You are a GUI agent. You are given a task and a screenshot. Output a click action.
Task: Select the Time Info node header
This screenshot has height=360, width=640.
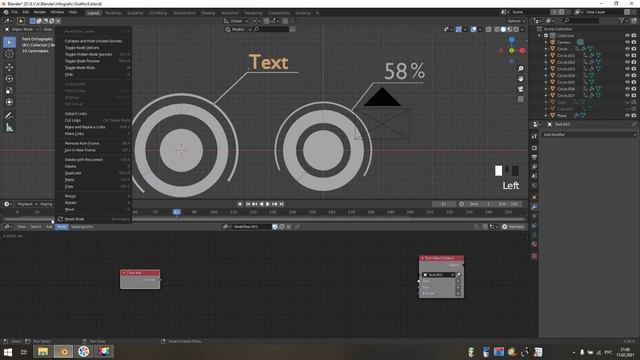140,273
